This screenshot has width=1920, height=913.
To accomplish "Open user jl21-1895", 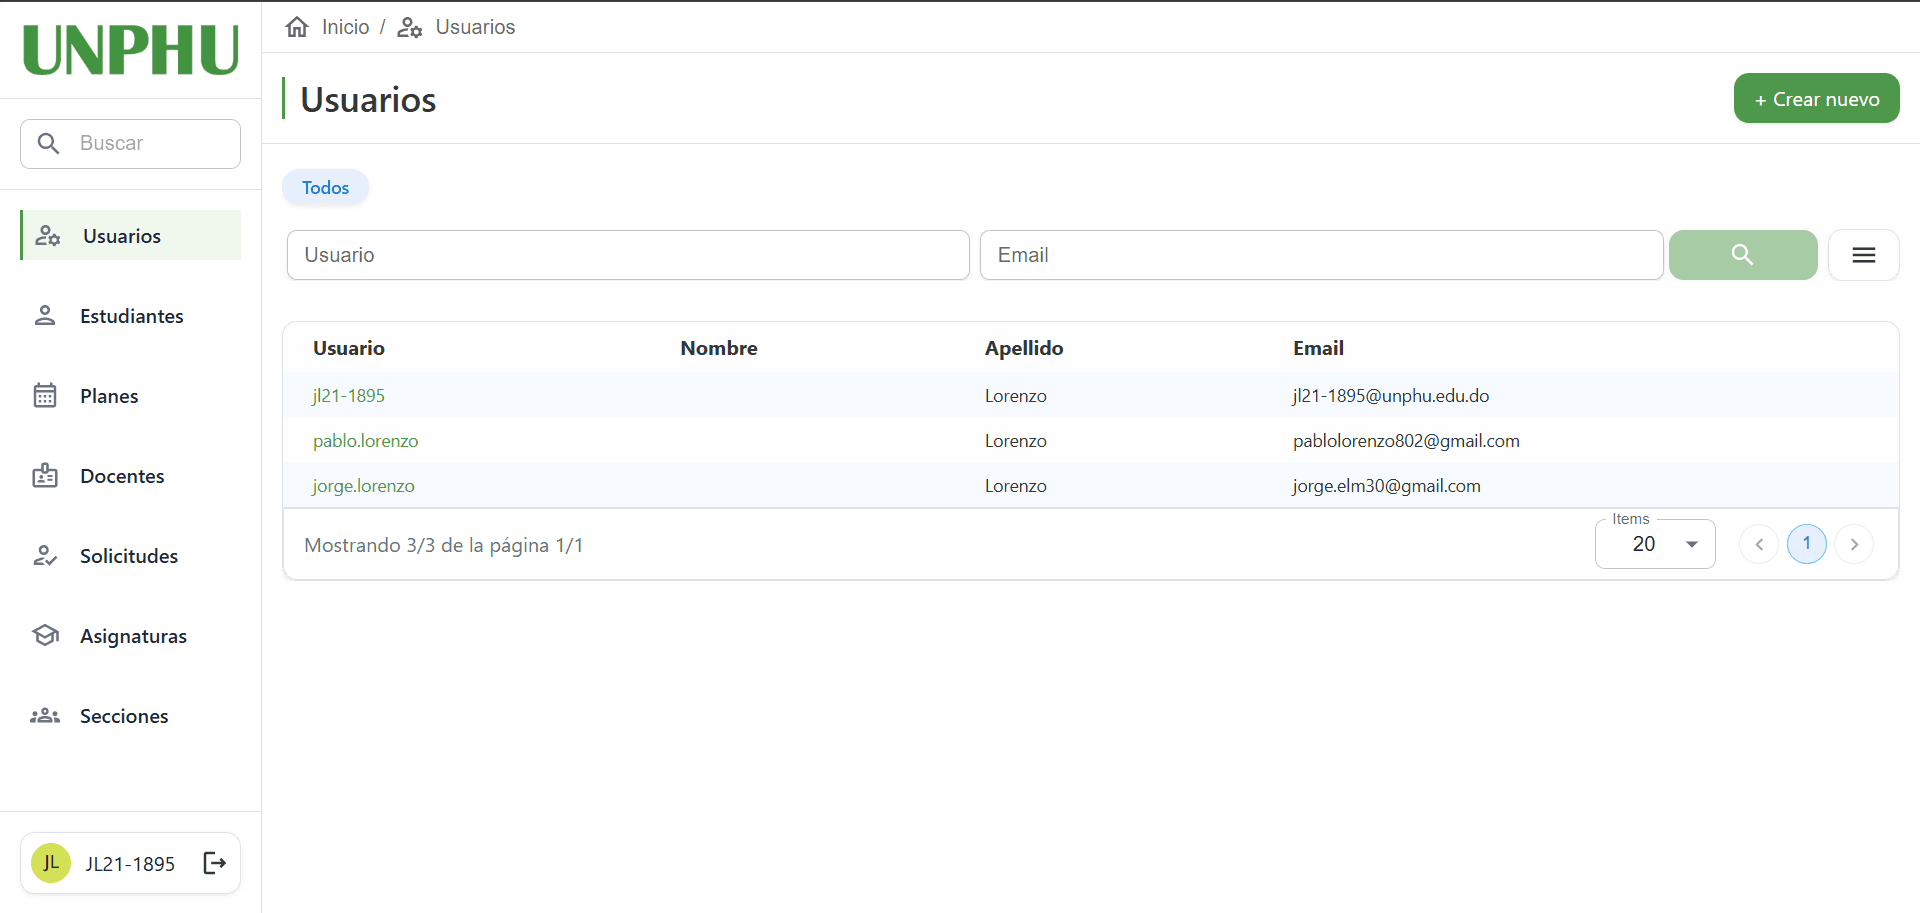I will pyautogui.click(x=349, y=396).
